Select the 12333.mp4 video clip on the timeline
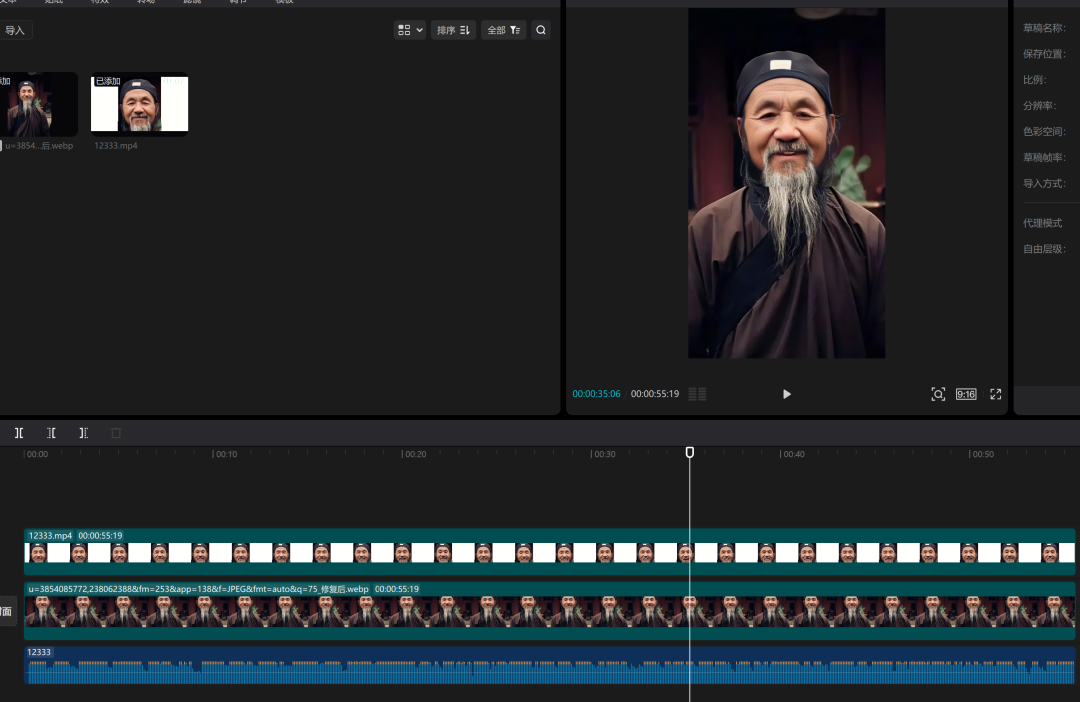The image size is (1080, 702). tap(550, 552)
